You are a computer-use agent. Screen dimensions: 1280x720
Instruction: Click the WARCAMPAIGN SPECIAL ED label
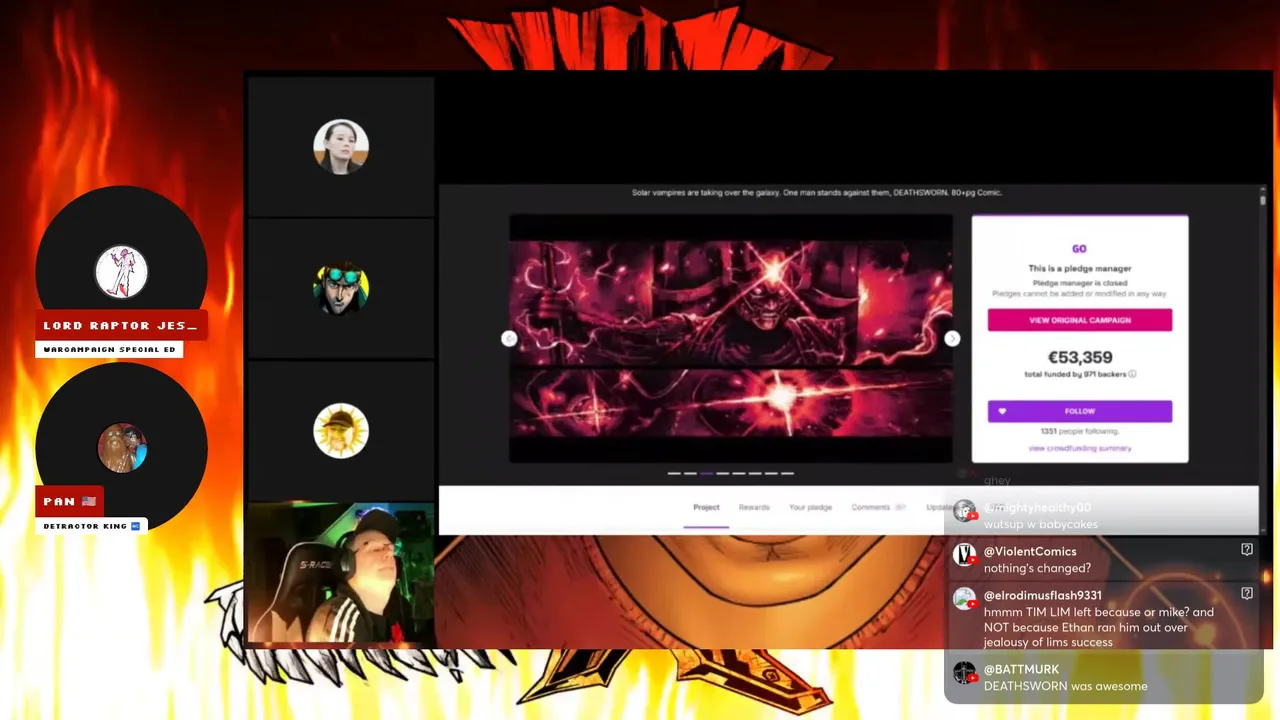coord(110,349)
